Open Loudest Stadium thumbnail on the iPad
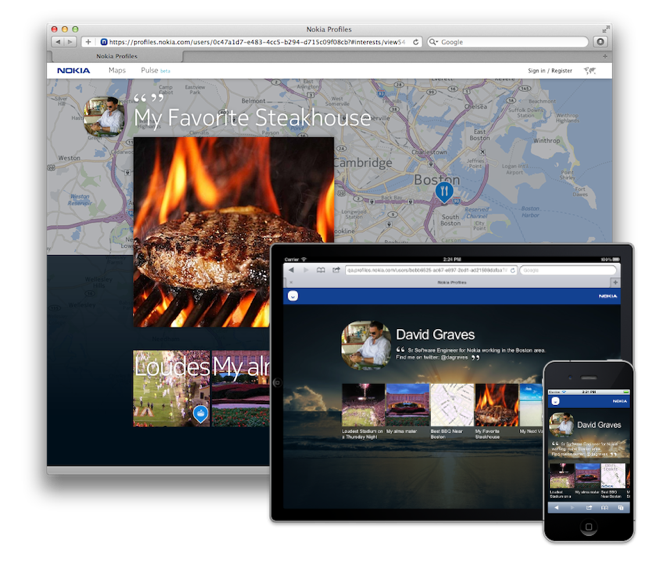 363,405
